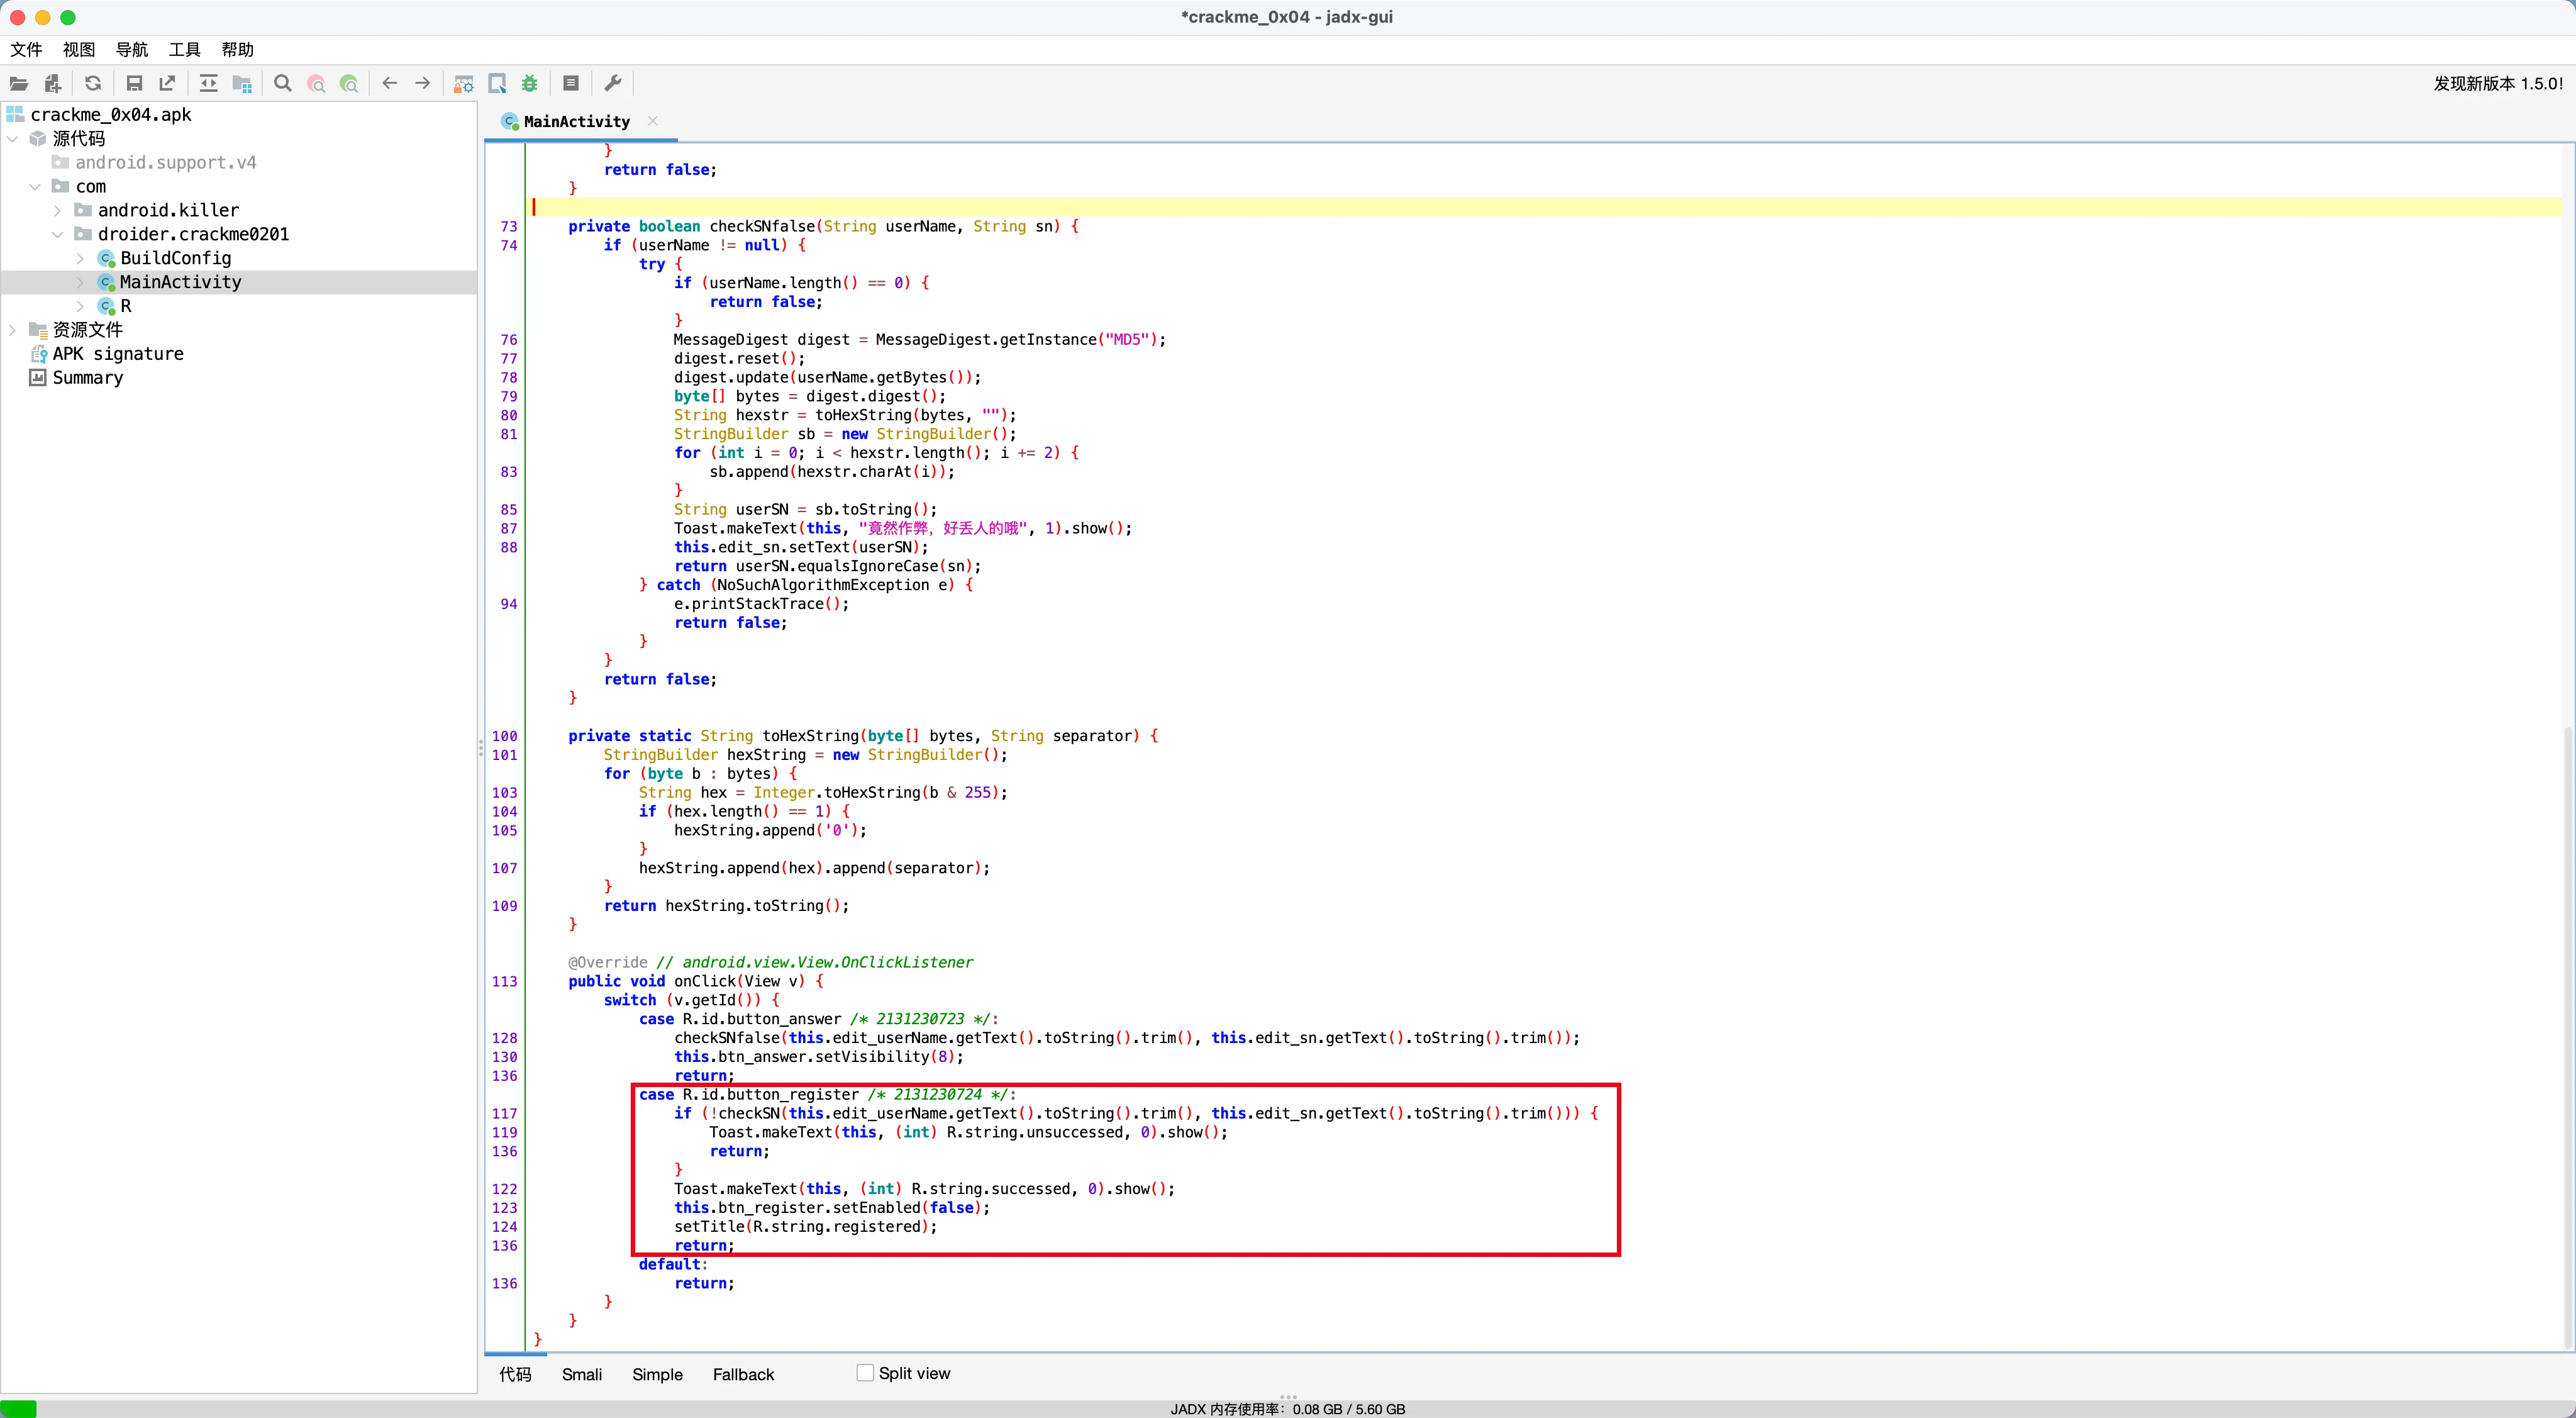Click the 发现新版本 1.5.0 update notice
This screenshot has height=1418, width=2576.
[x=2497, y=84]
